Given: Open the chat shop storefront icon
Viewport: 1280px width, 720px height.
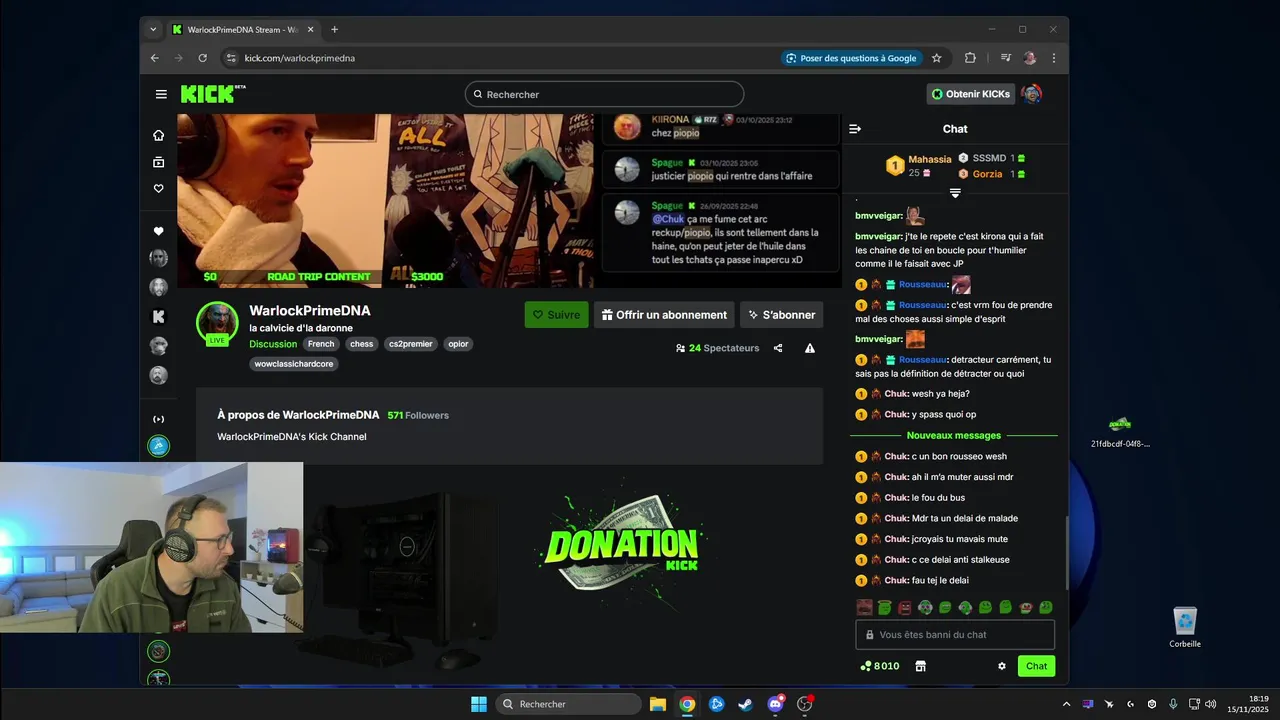Looking at the screenshot, I should [921, 666].
